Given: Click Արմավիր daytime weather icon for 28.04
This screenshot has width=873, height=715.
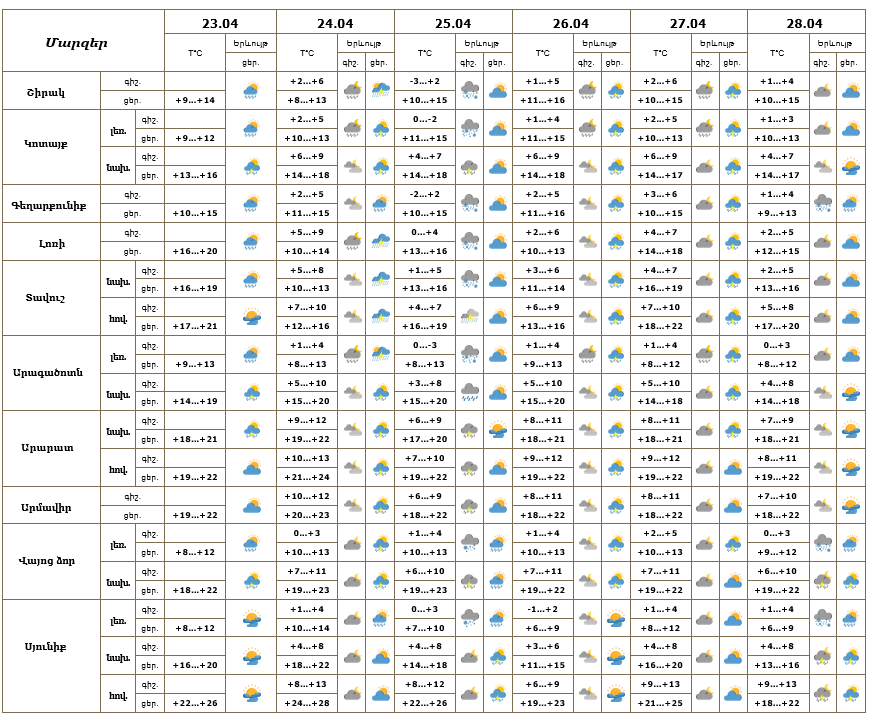Looking at the screenshot, I should [x=850, y=506].
